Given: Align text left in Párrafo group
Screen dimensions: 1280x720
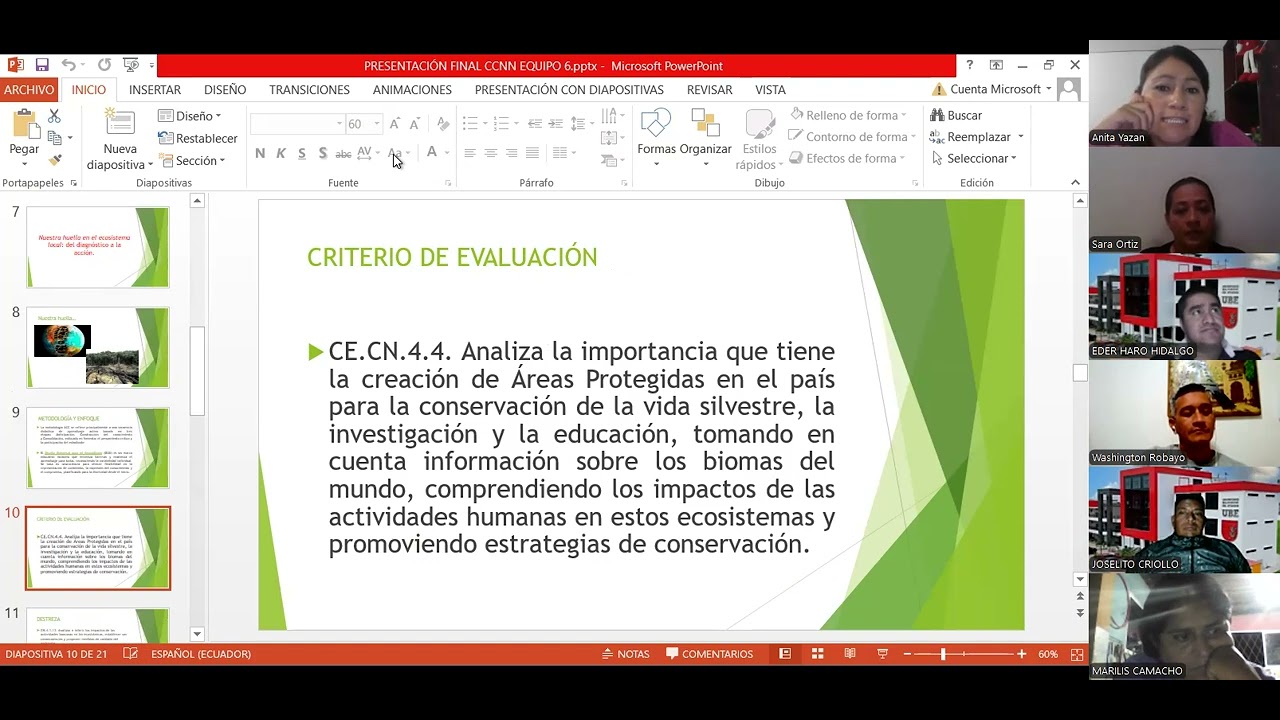Looking at the screenshot, I should [469, 153].
